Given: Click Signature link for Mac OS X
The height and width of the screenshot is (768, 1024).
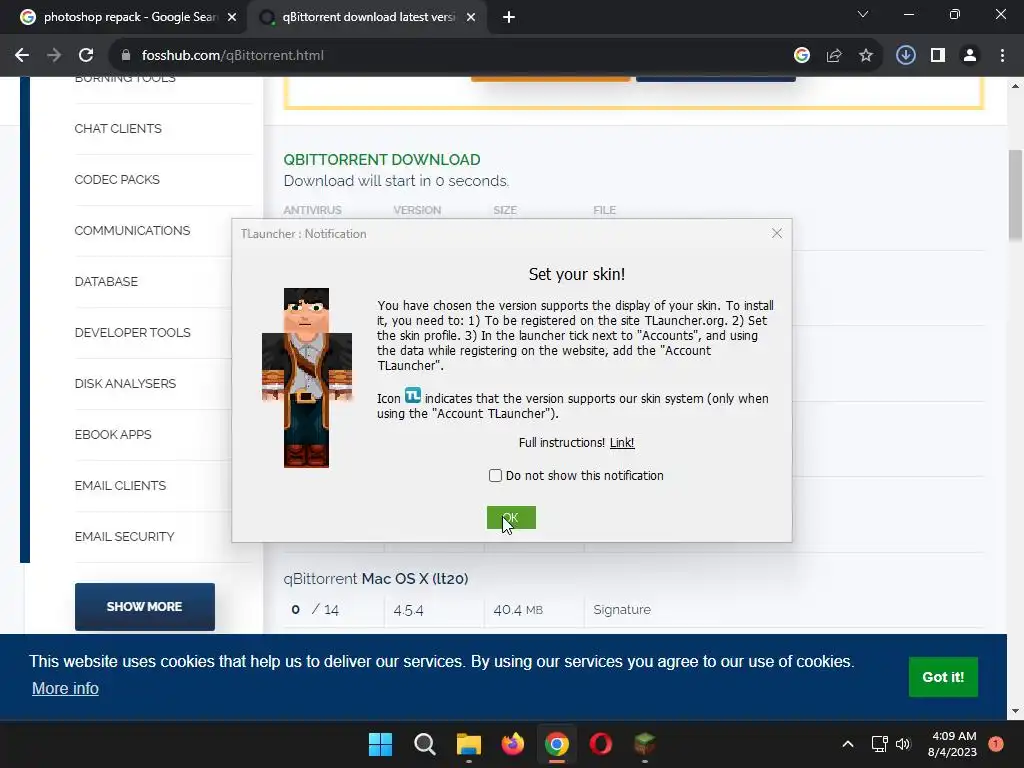Looking at the screenshot, I should (x=622, y=609).
